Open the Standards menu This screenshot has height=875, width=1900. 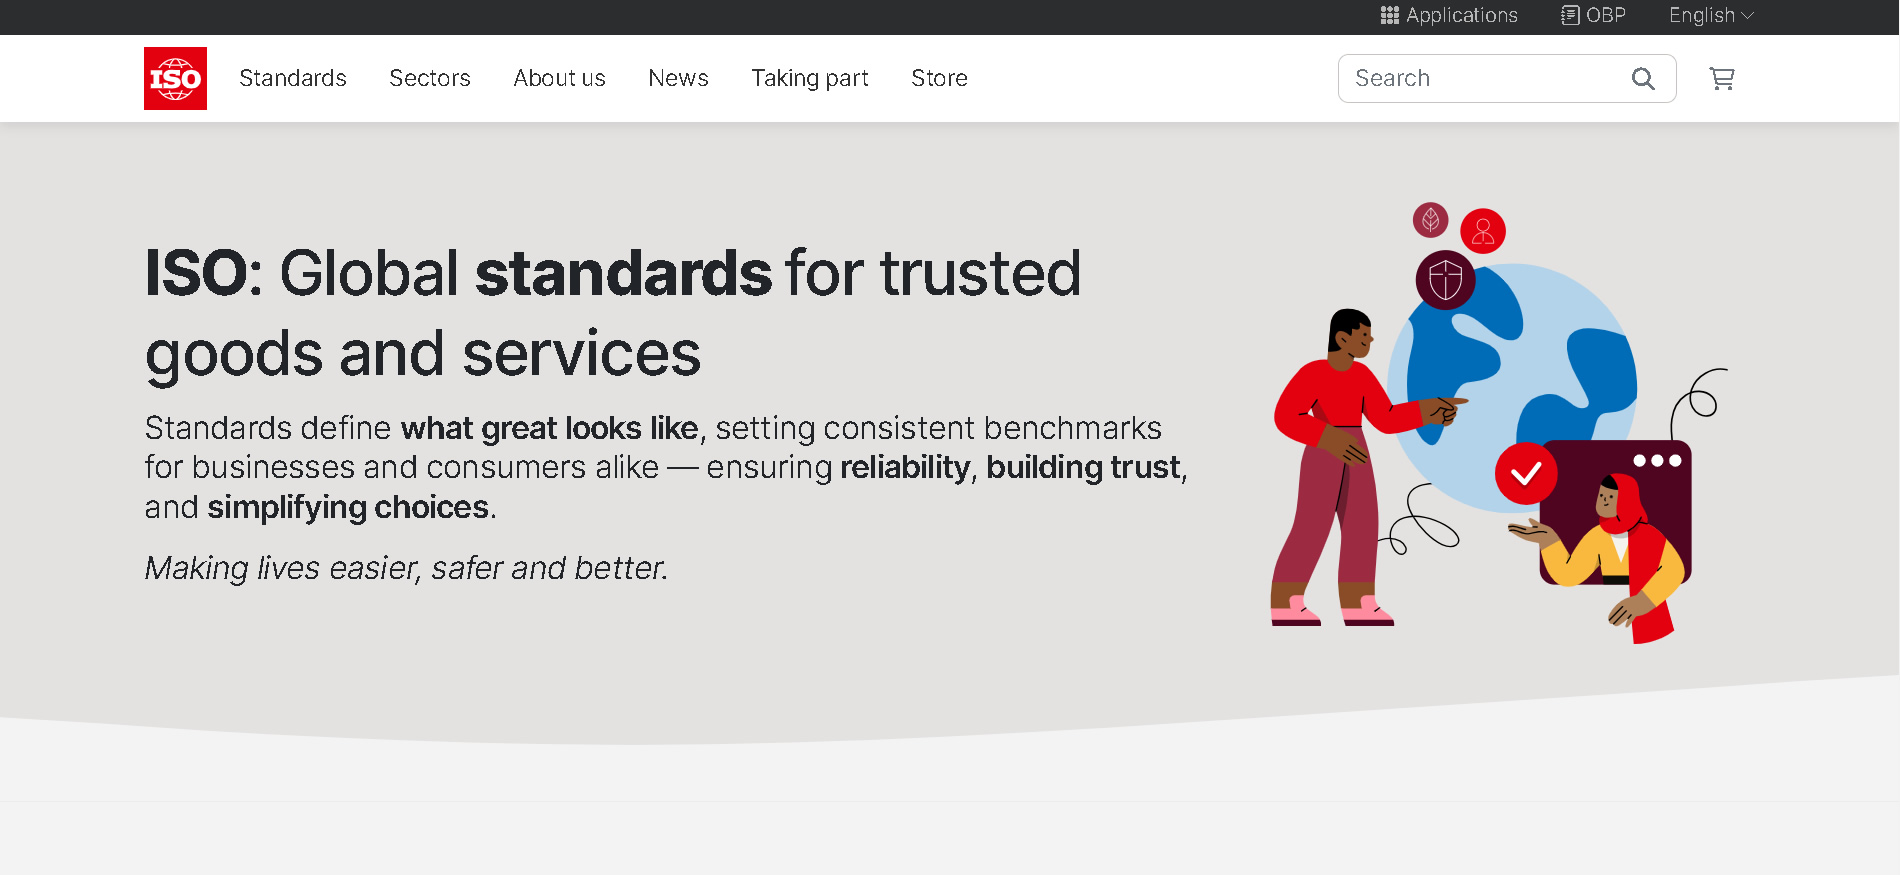coord(293,78)
